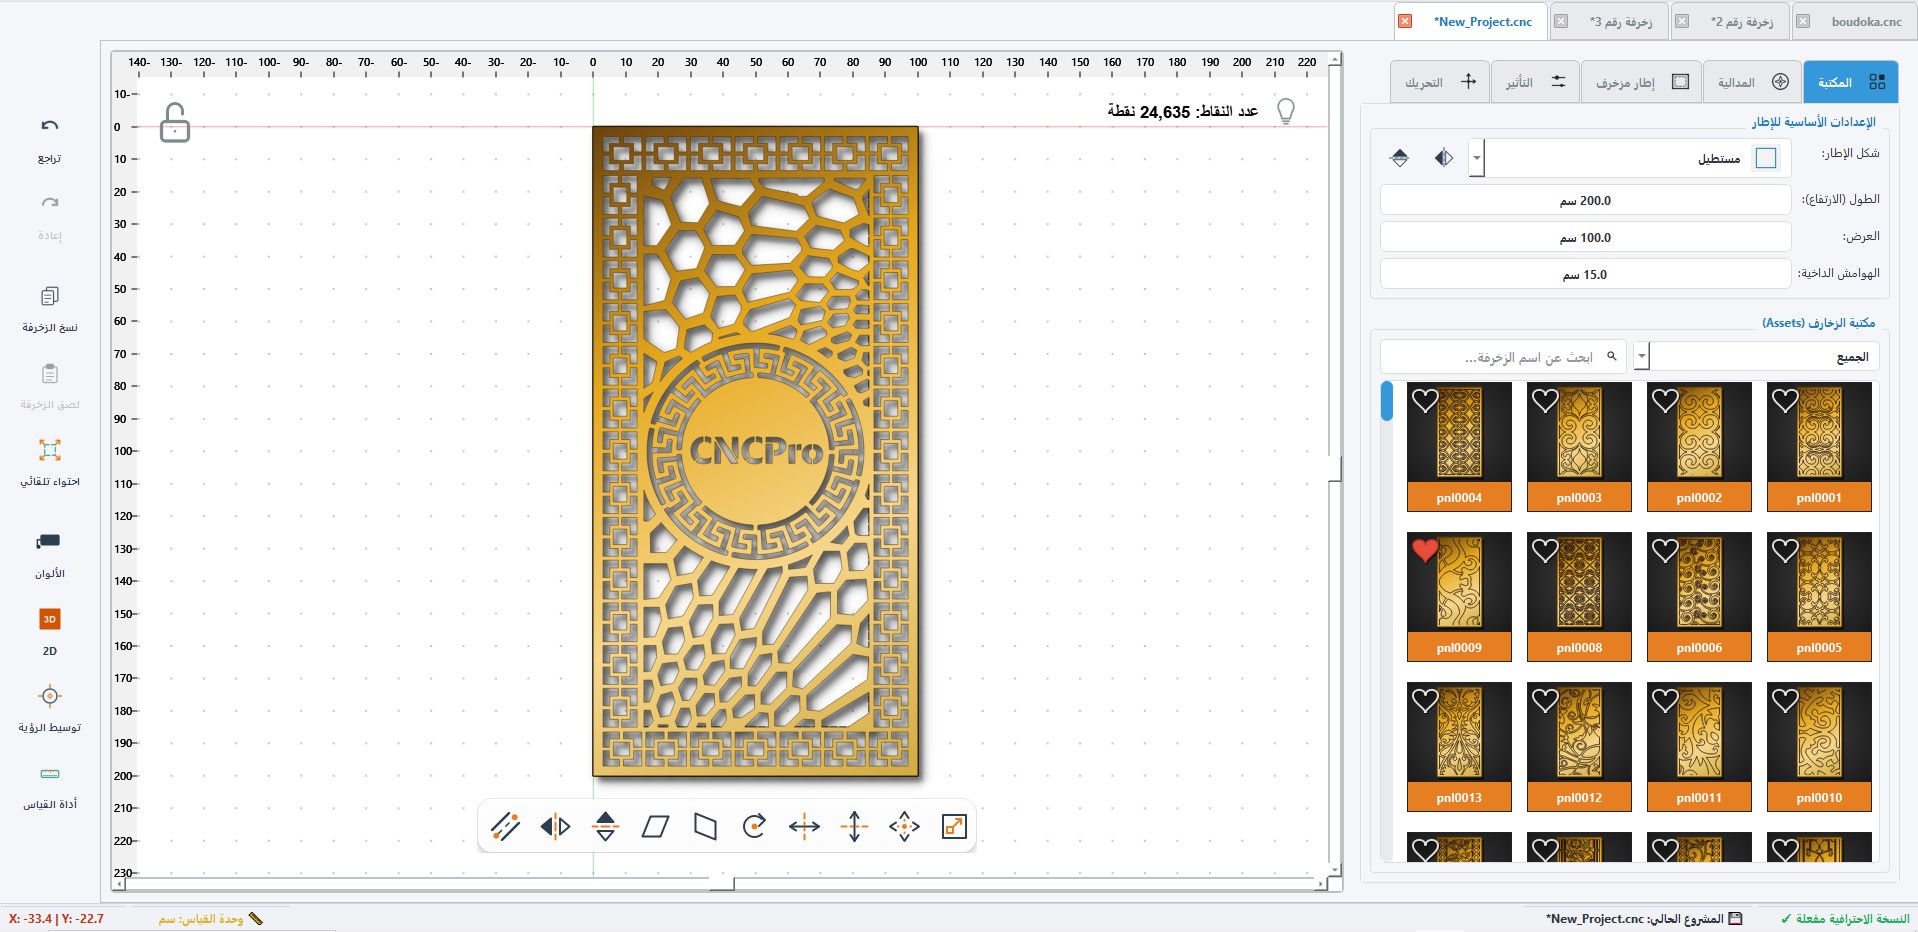
Task: Unfavorite the pnl0009 red heart
Action: pyautogui.click(x=1425, y=550)
